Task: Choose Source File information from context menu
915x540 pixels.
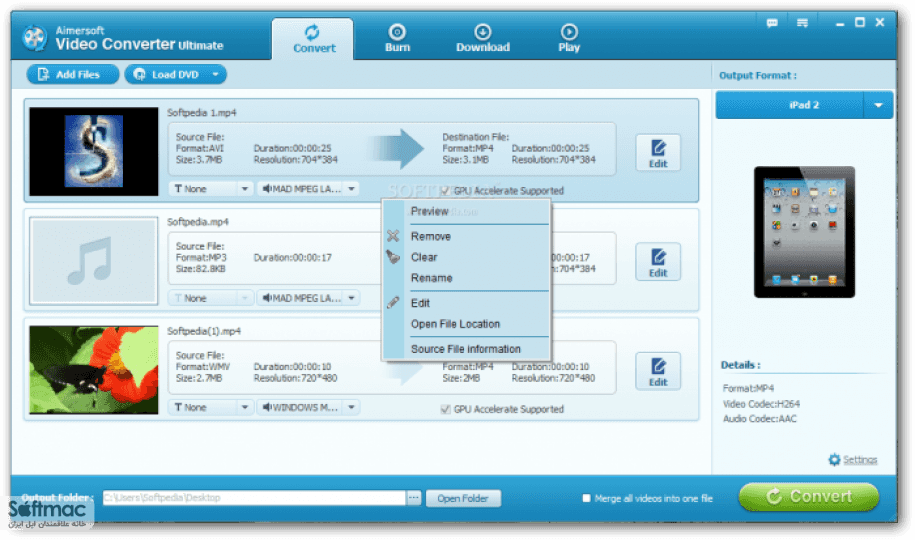Action: click(466, 349)
